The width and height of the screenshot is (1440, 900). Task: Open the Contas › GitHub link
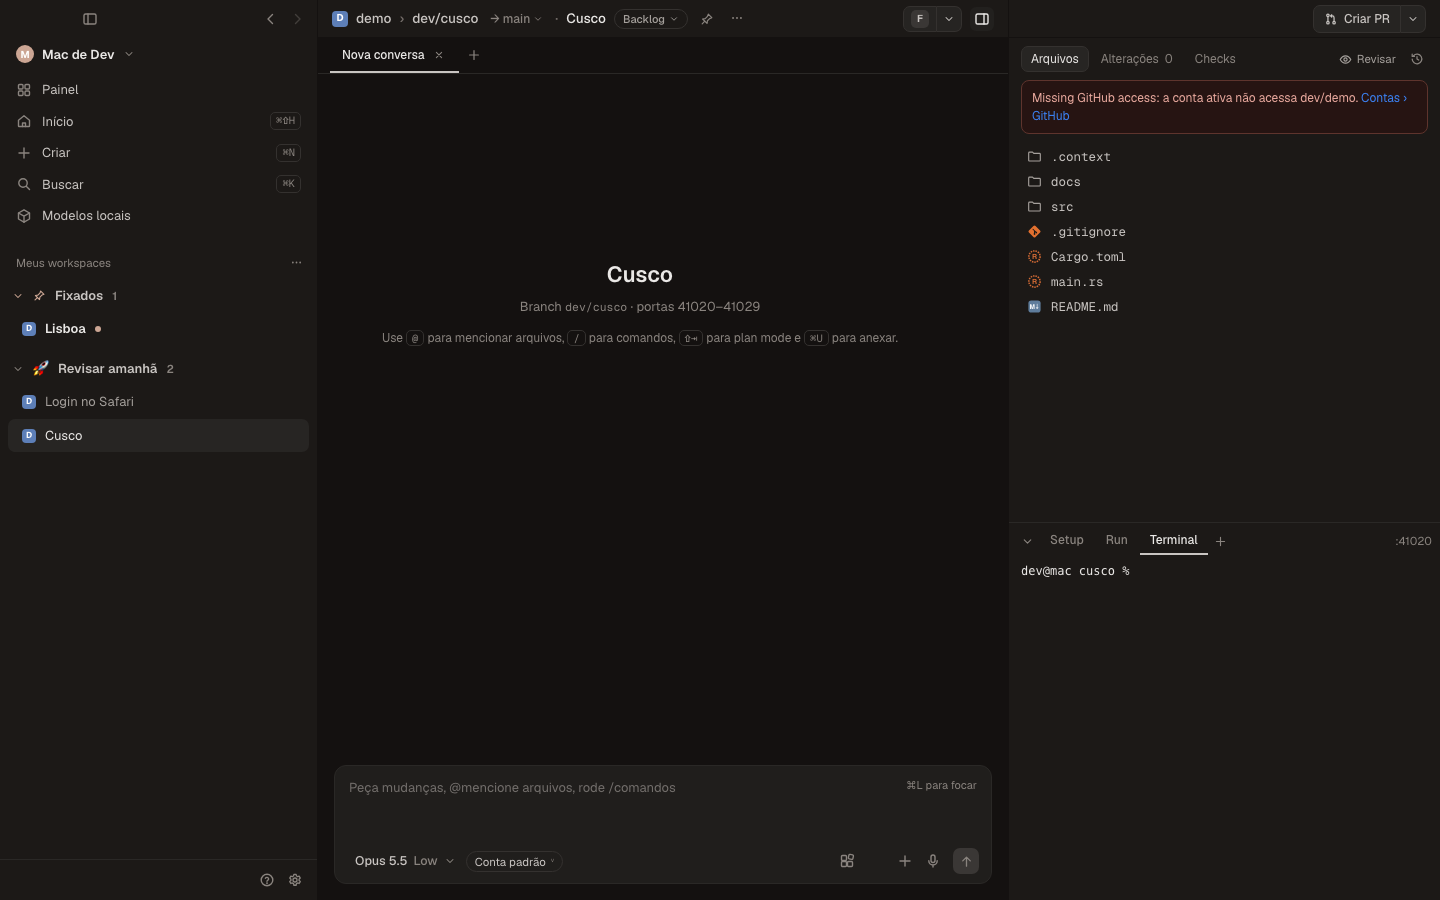click(1384, 98)
